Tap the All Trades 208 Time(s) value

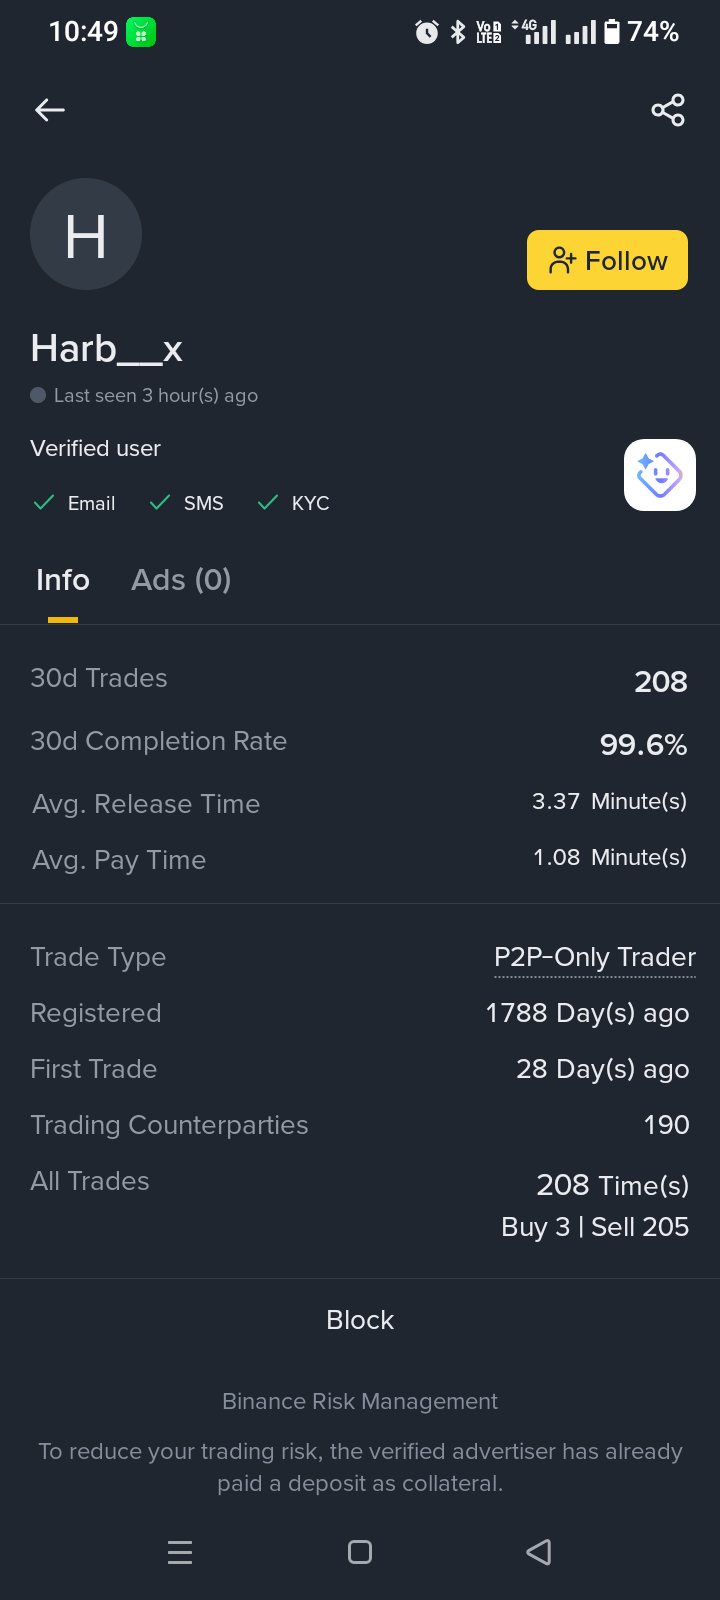click(x=613, y=1185)
